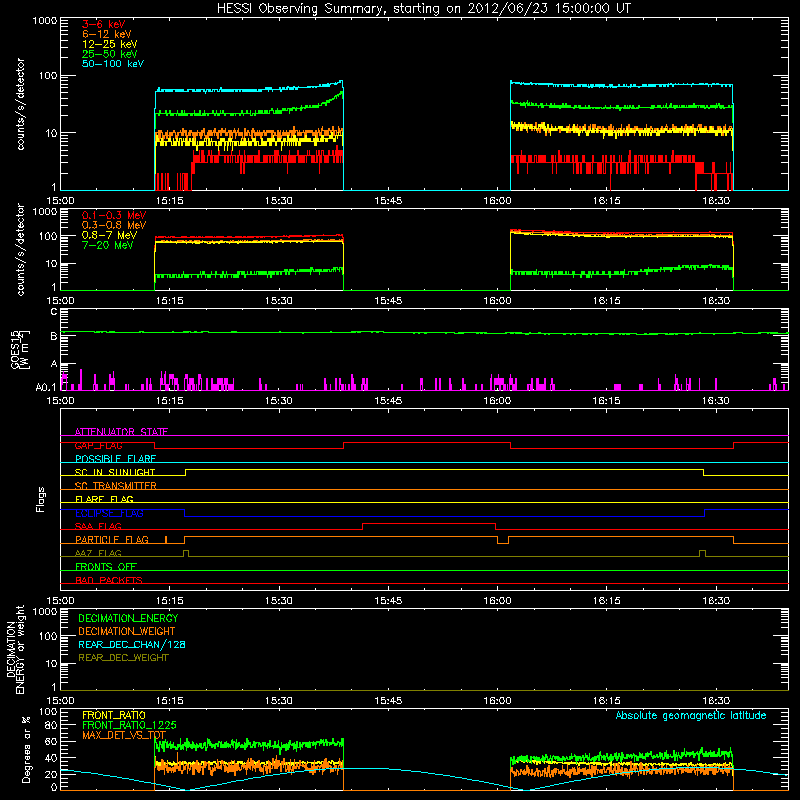Pick the SC_TRANSMITTER flag label
Screen dimensions: 800x800
pos(115,486)
